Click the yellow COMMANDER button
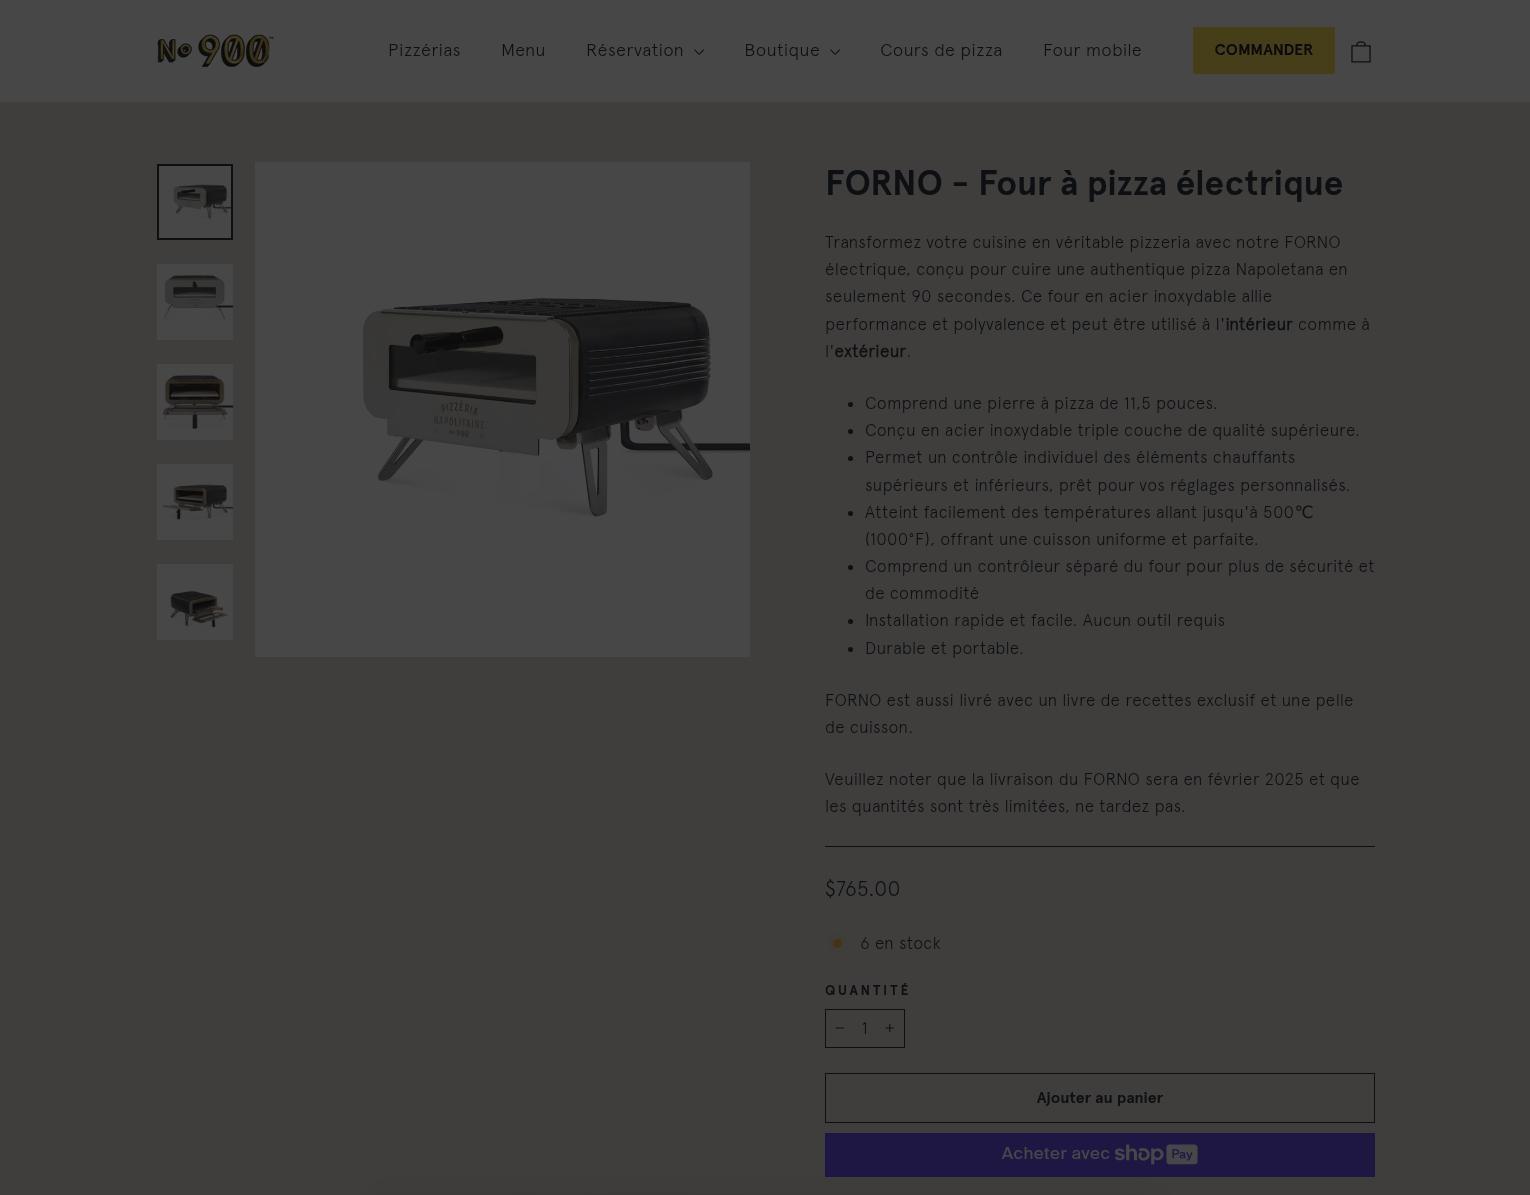1530x1195 pixels. click(1263, 50)
